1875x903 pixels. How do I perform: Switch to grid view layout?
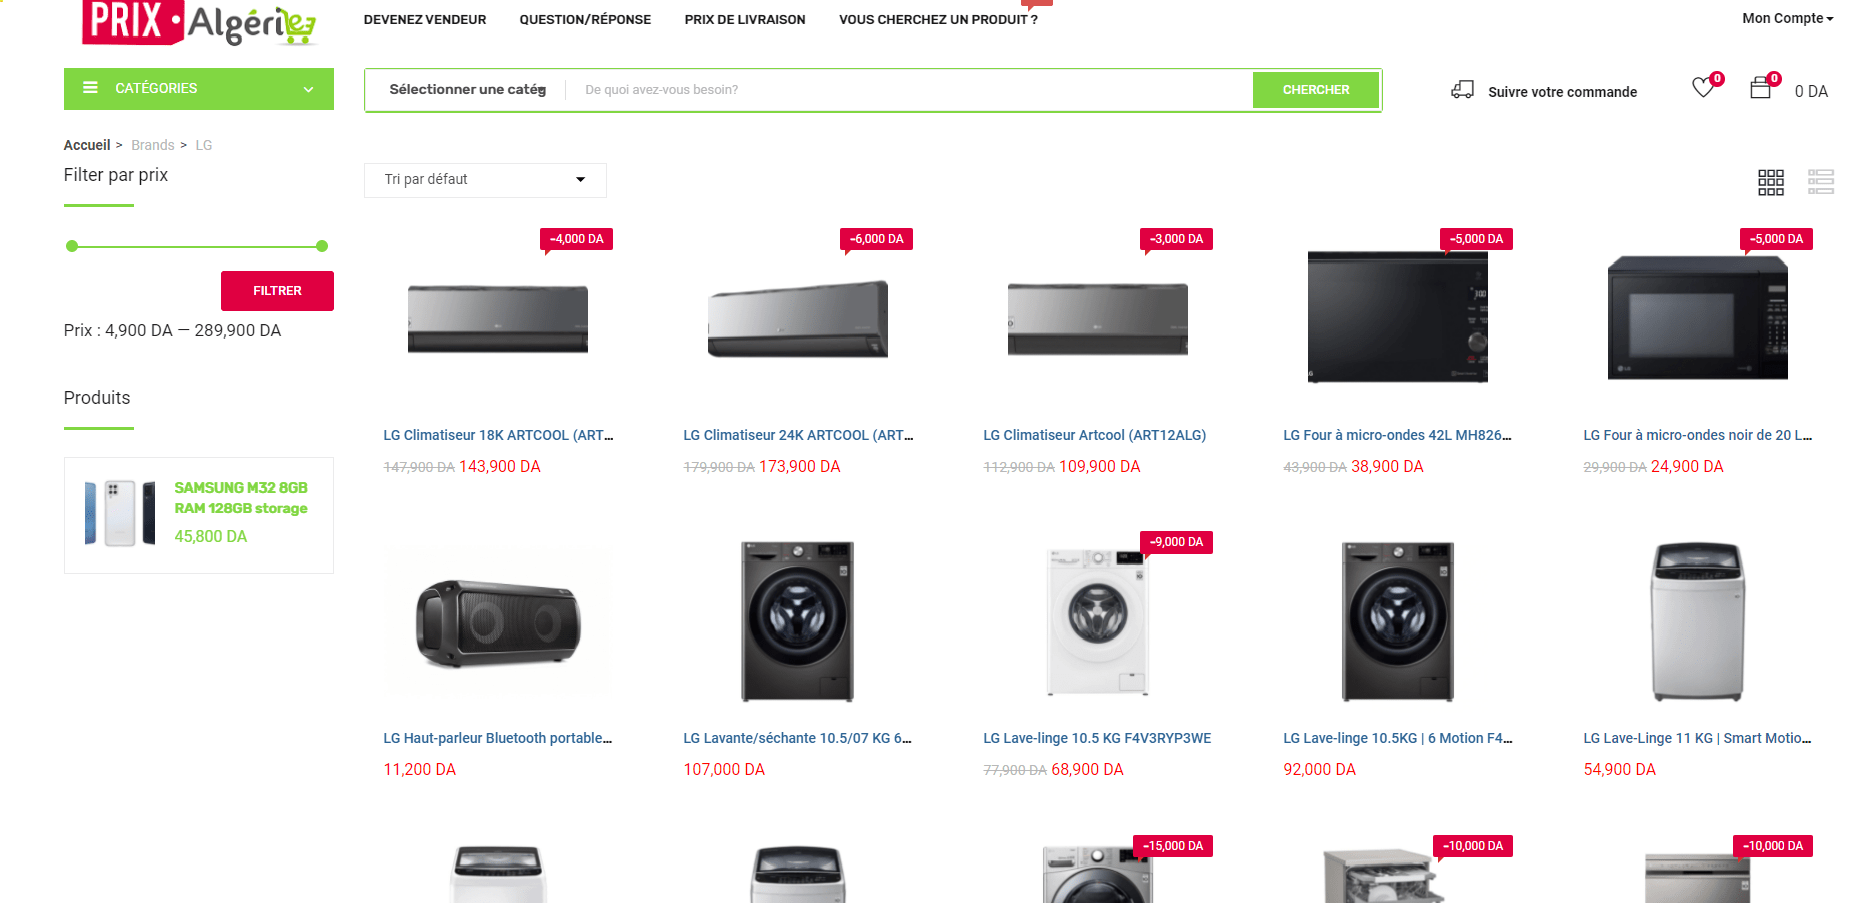pyautogui.click(x=1771, y=182)
